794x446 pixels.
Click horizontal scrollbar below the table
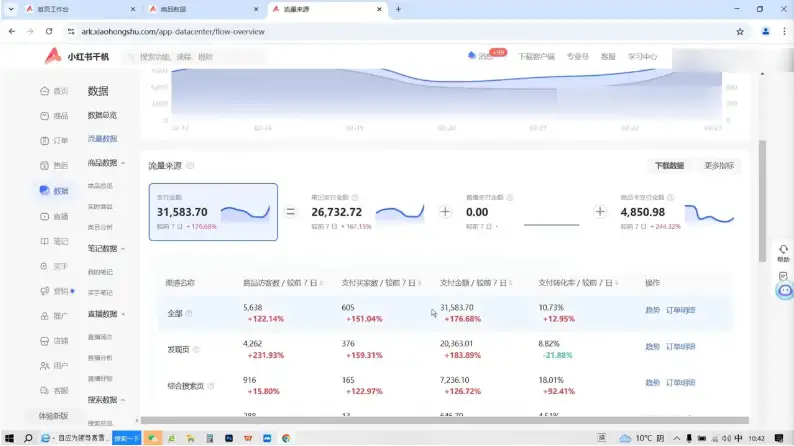pyautogui.click(x=445, y=420)
